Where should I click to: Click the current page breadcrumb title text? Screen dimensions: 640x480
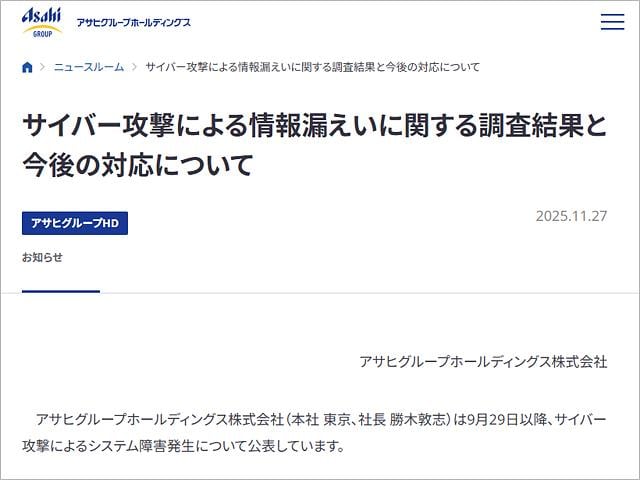tap(313, 67)
